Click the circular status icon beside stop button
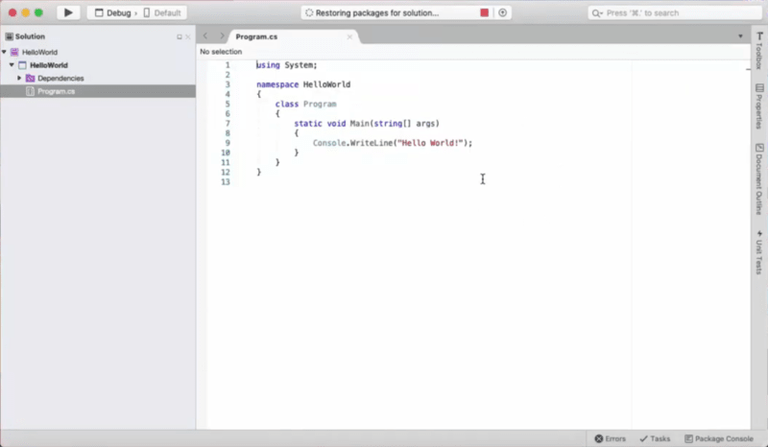 tap(503, 13)
